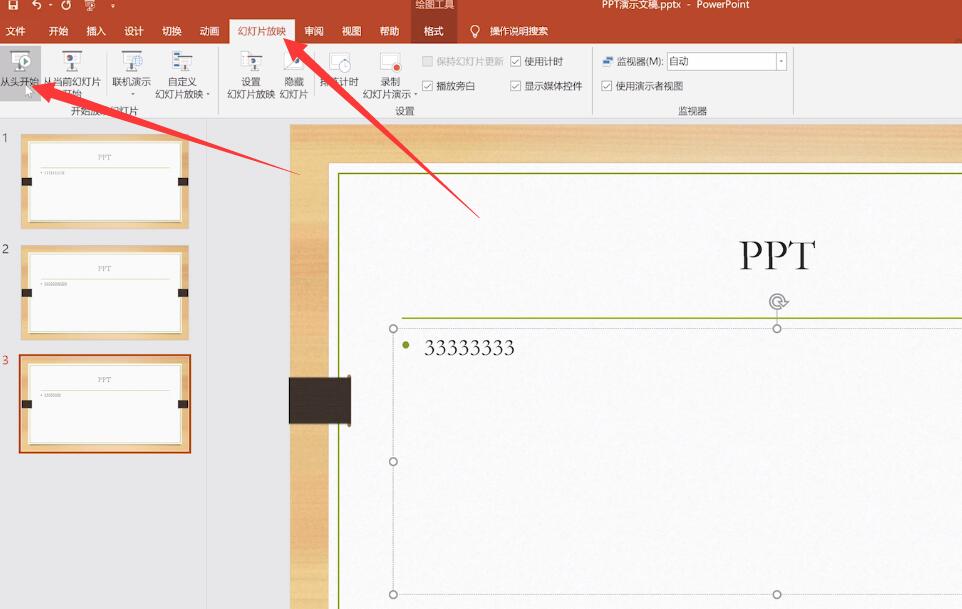Image resolution: width=962 pixels, height=609 pixels.
Task: Expand the 联机演示 dropdown arrow
Action: click(x=132, y=94)
